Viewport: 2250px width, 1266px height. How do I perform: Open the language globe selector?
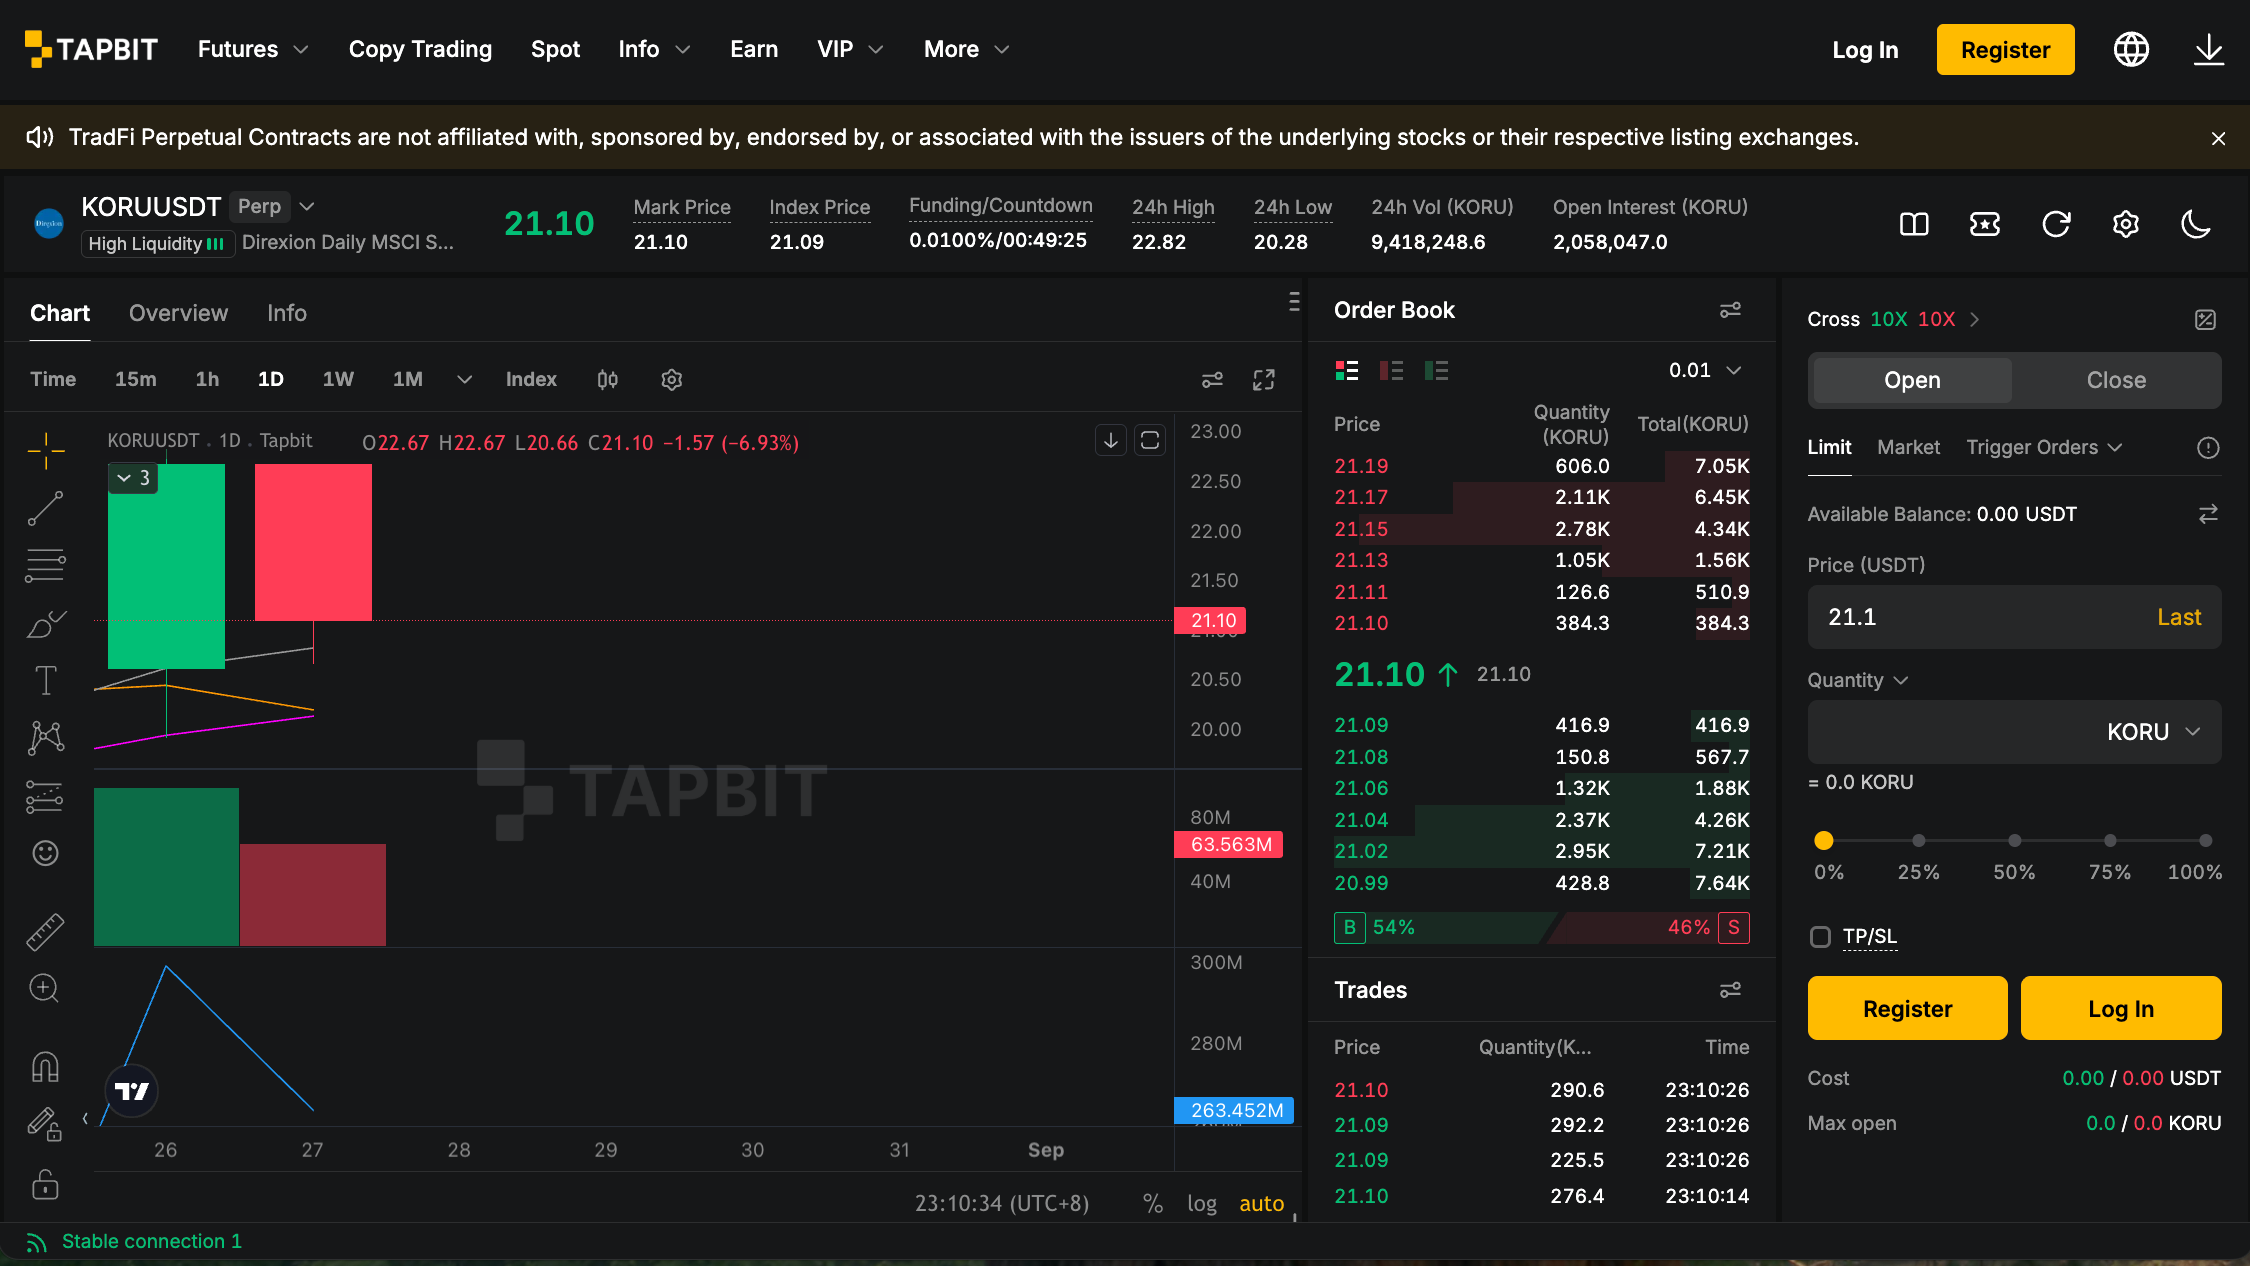pyautogui.click(x=2131, y=49)
